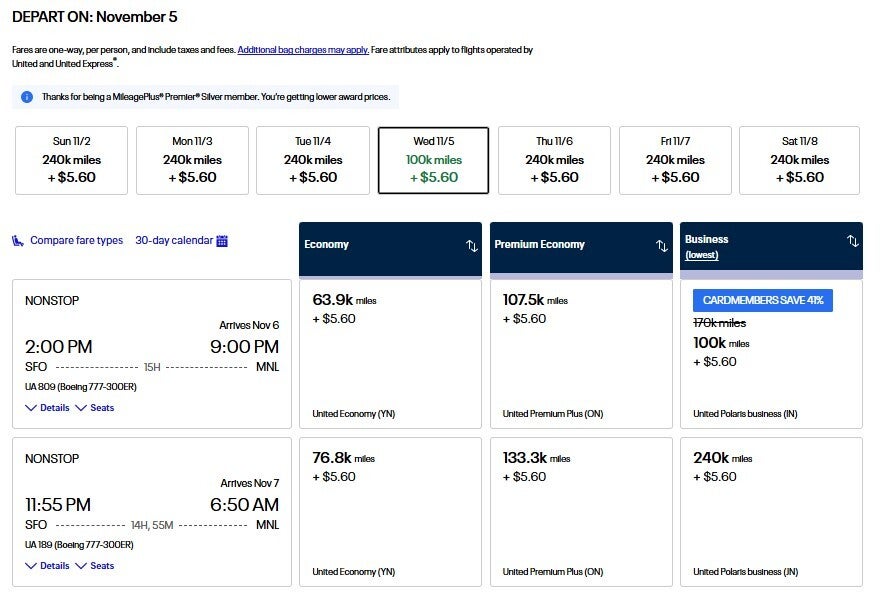
Task: Expand Seats for flight UA 189
Action: coord(95,566)
